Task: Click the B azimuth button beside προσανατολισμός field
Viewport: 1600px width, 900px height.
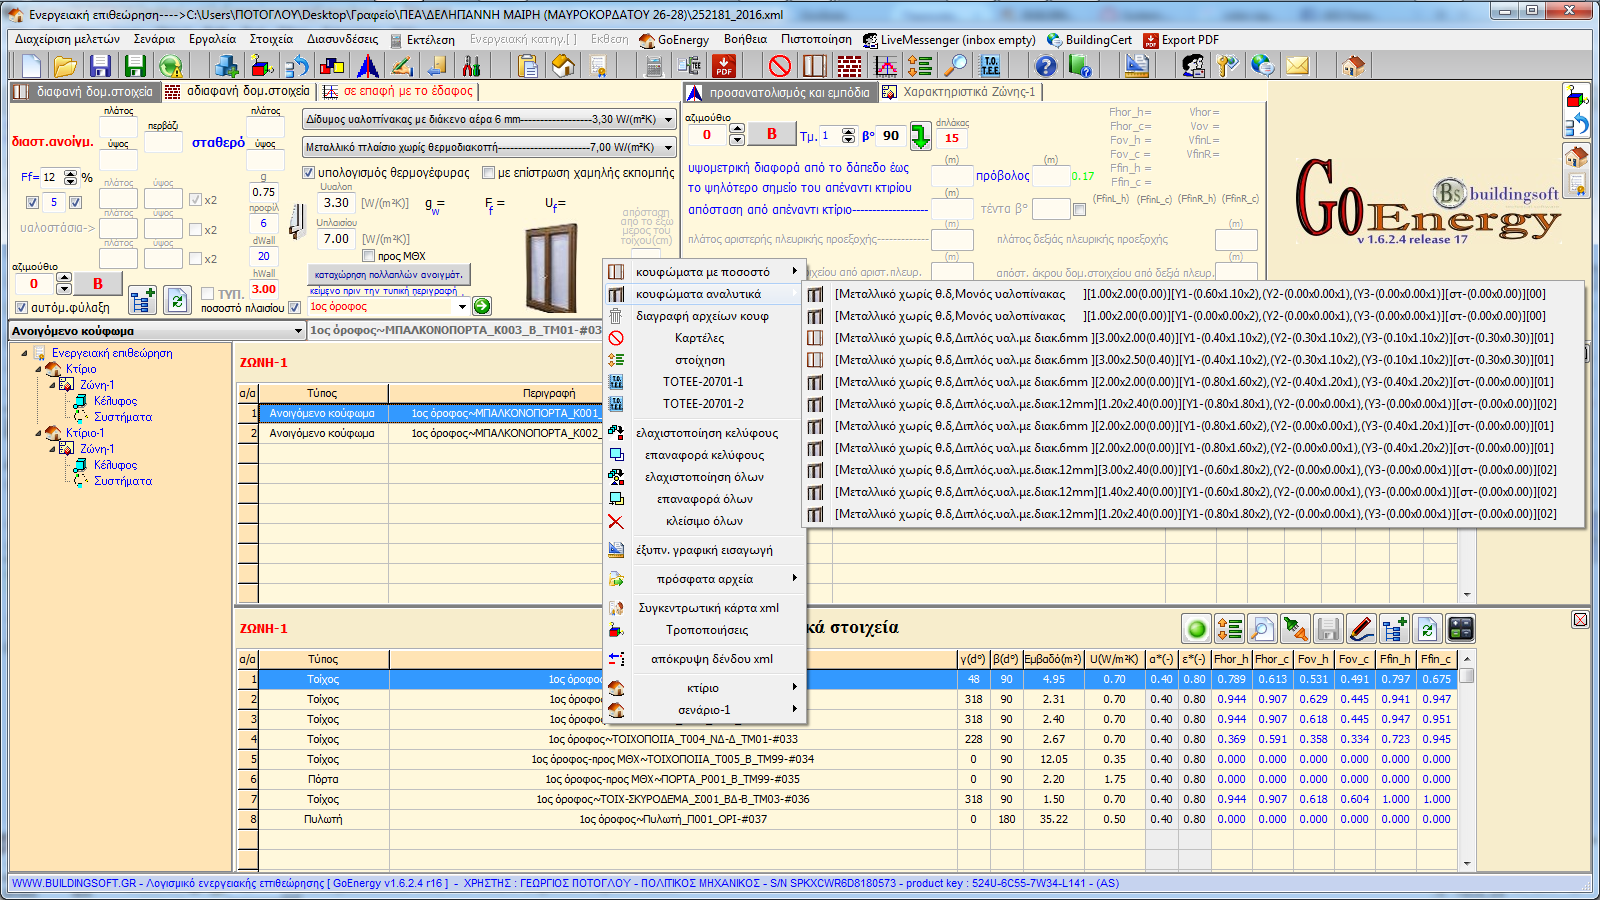Action: click(x=771, y=134)
